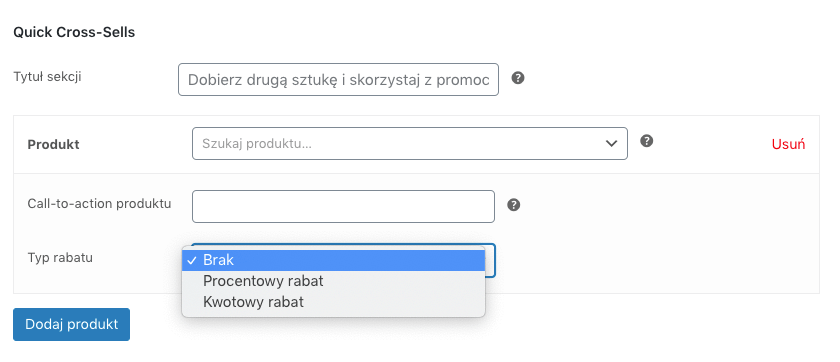
Task: Focus the Call-to-action produktu input box
Action: tap(343, 206)
